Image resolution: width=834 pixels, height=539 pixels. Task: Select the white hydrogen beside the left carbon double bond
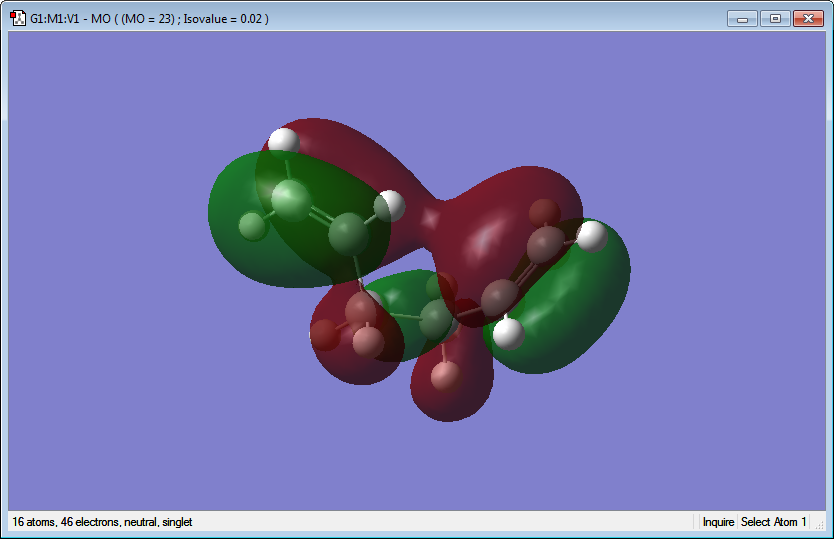pos(389,206)
